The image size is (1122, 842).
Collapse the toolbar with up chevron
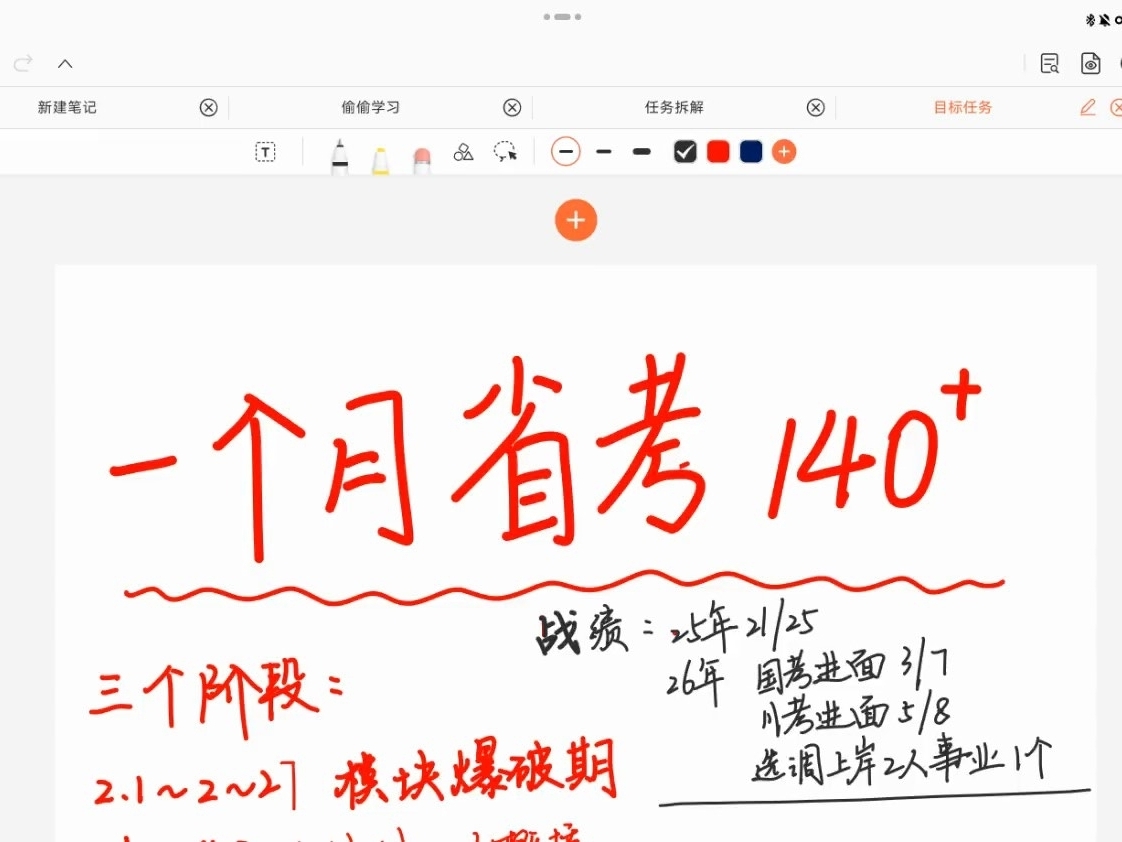(x=65, y=64)
